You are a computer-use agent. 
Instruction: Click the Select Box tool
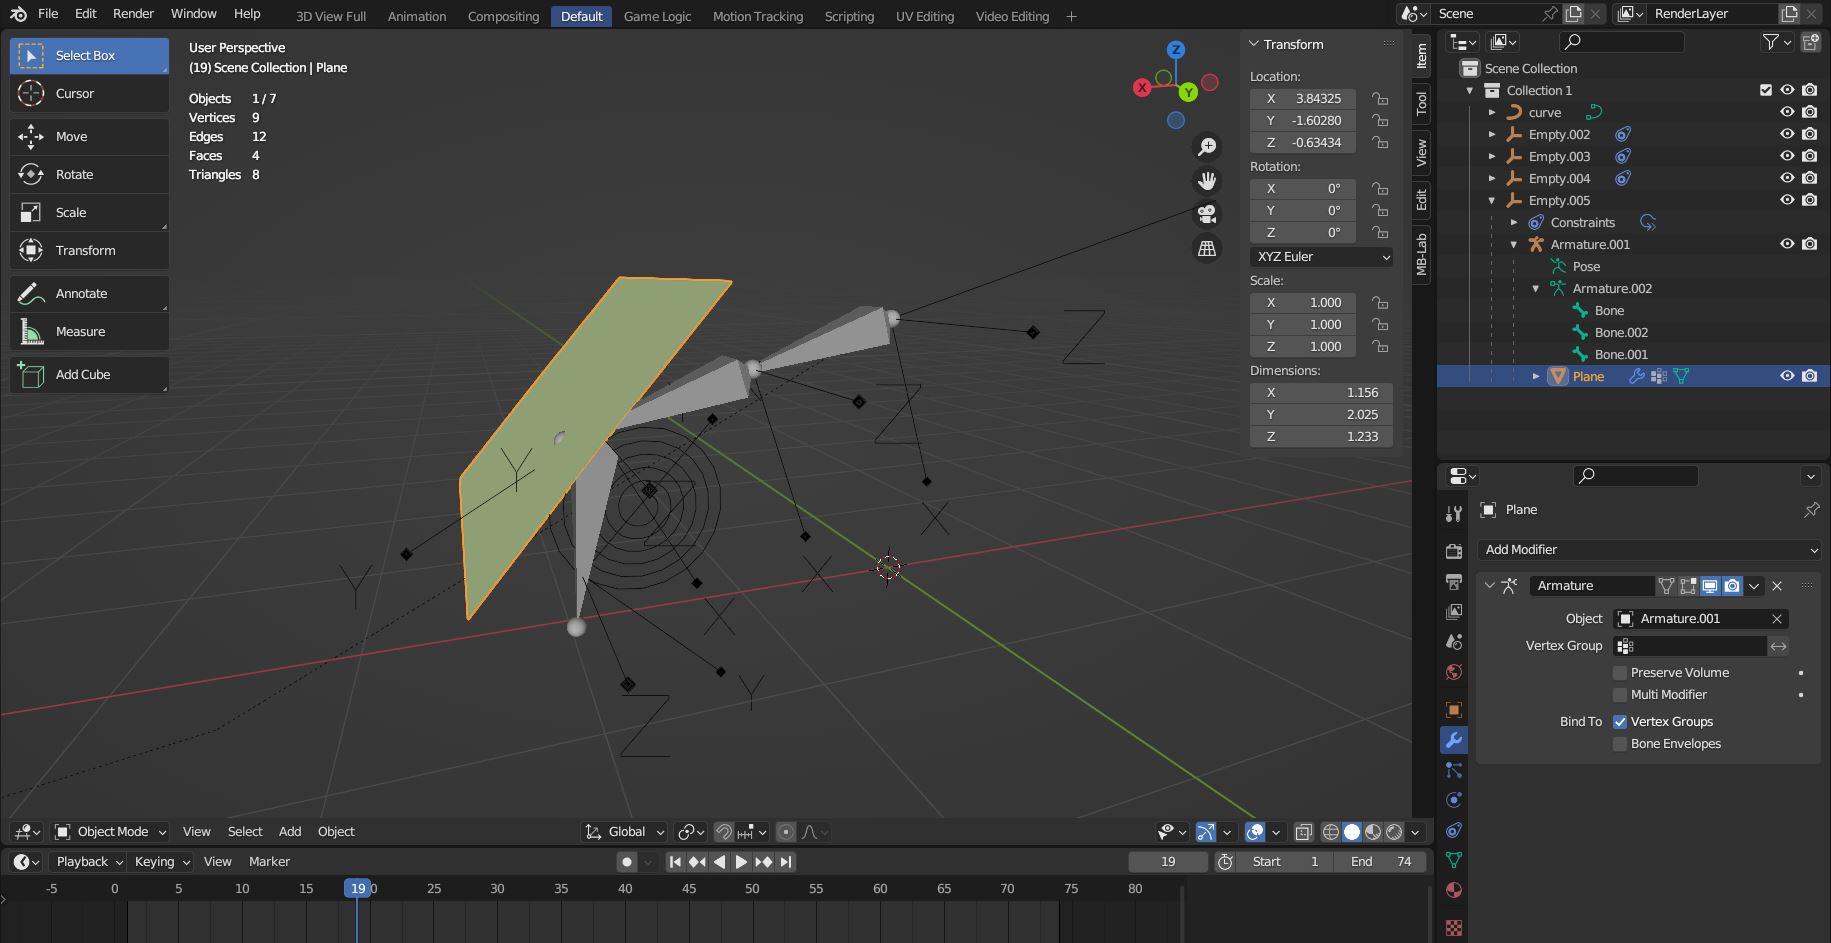click(x=89, y=55)
